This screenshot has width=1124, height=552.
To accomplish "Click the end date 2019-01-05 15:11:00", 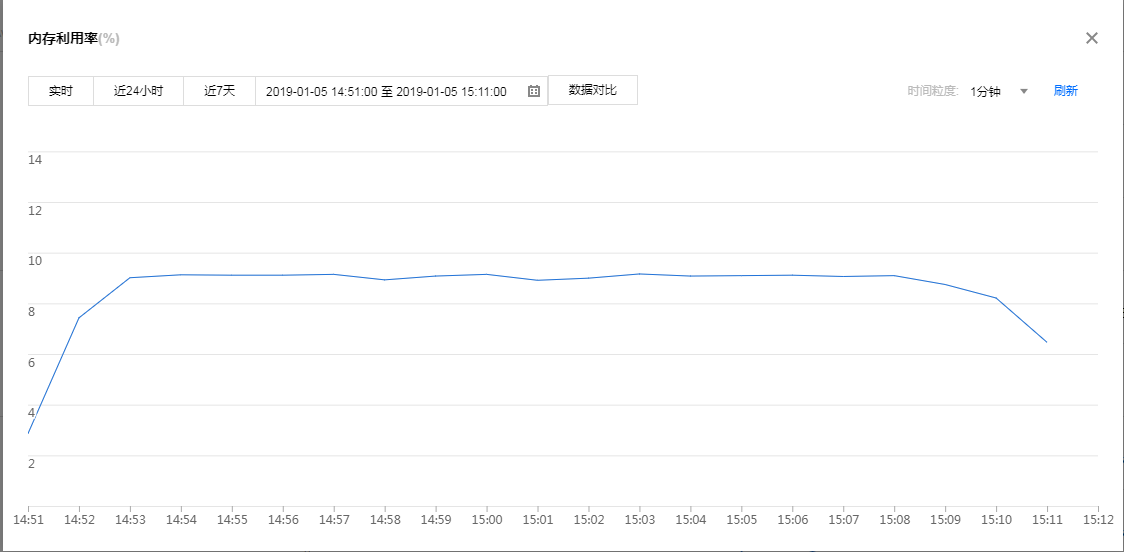I will (x=451, y=91).
